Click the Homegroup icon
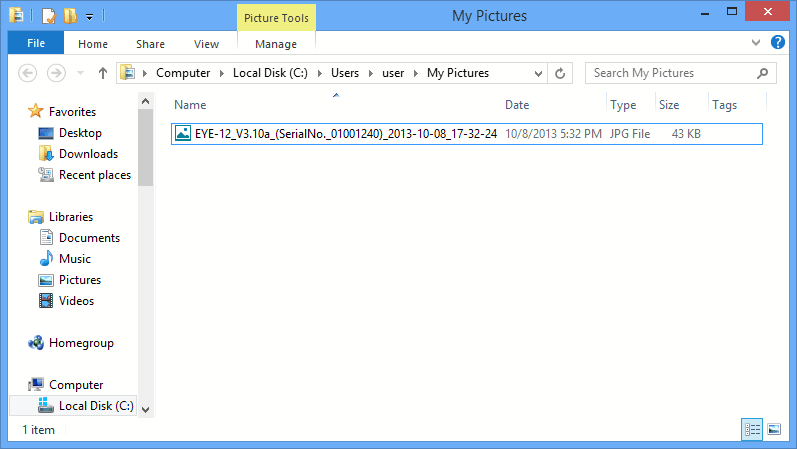The image size is (797, 449). 36,343
